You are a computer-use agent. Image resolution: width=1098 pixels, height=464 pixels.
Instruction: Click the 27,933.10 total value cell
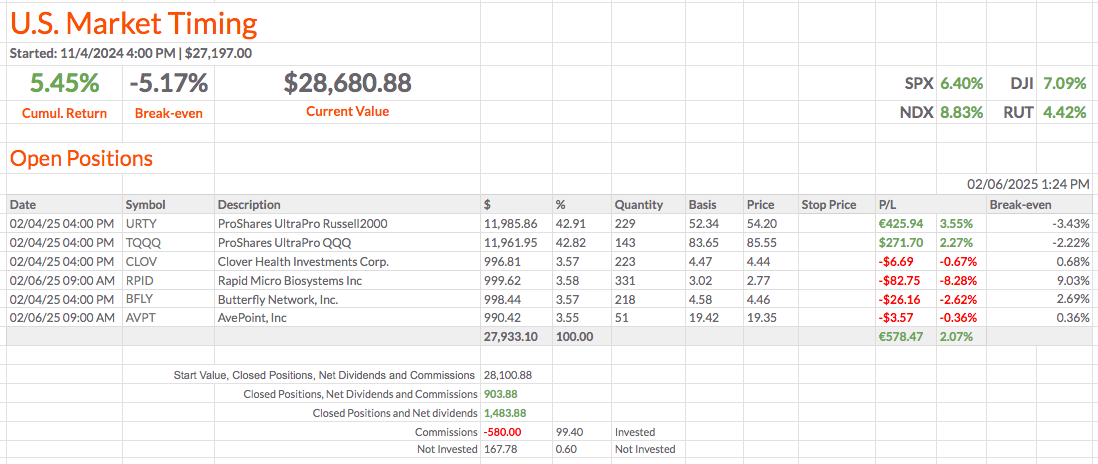point(510,337)
